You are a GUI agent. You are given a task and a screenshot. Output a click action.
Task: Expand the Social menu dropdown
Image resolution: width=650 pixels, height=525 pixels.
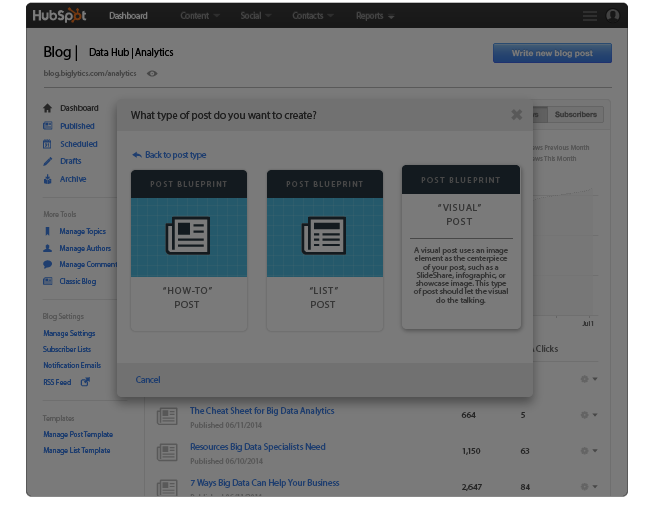click(x=255, y=16)
